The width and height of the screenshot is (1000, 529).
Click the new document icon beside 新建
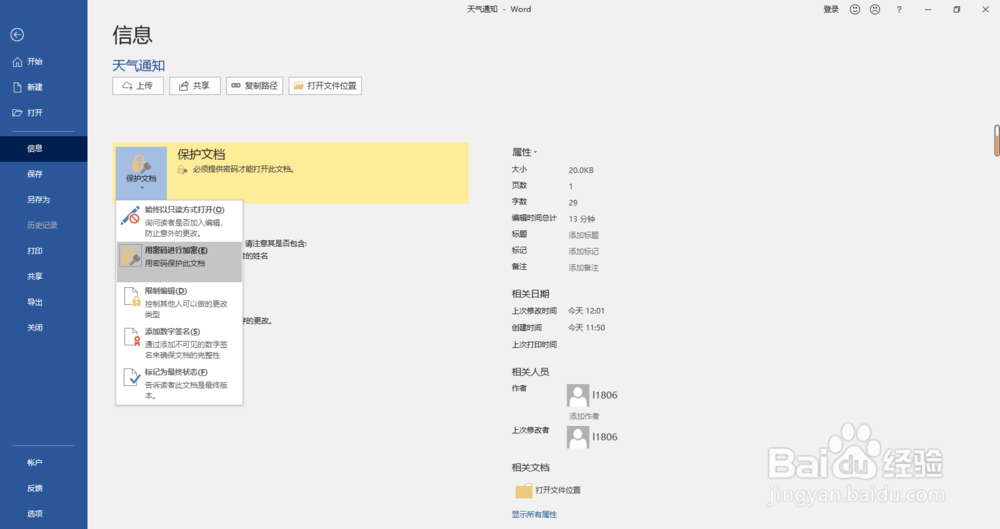pos(17,87)
